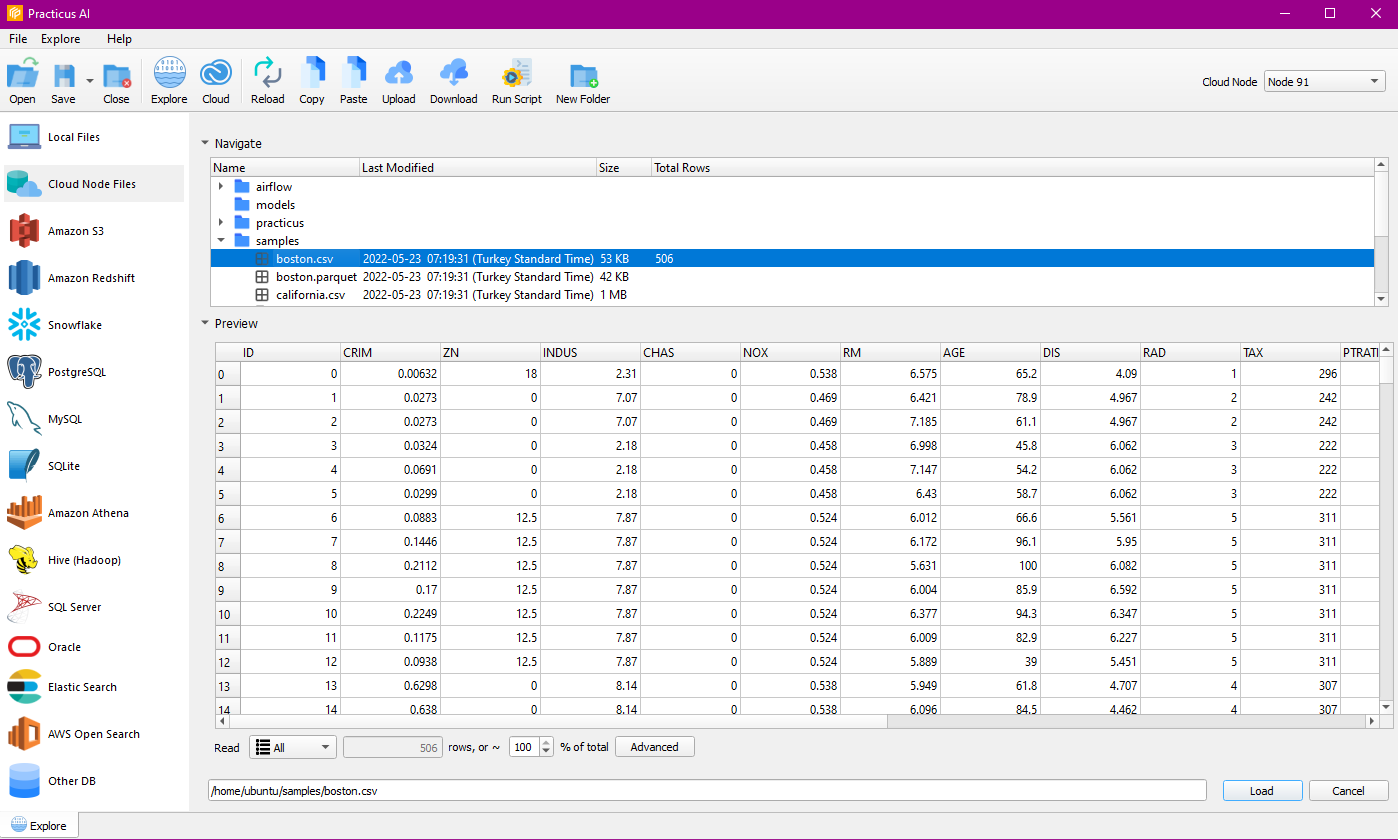
Task: Upload a file with the Upload icon
Action: [x=398, y=80]
